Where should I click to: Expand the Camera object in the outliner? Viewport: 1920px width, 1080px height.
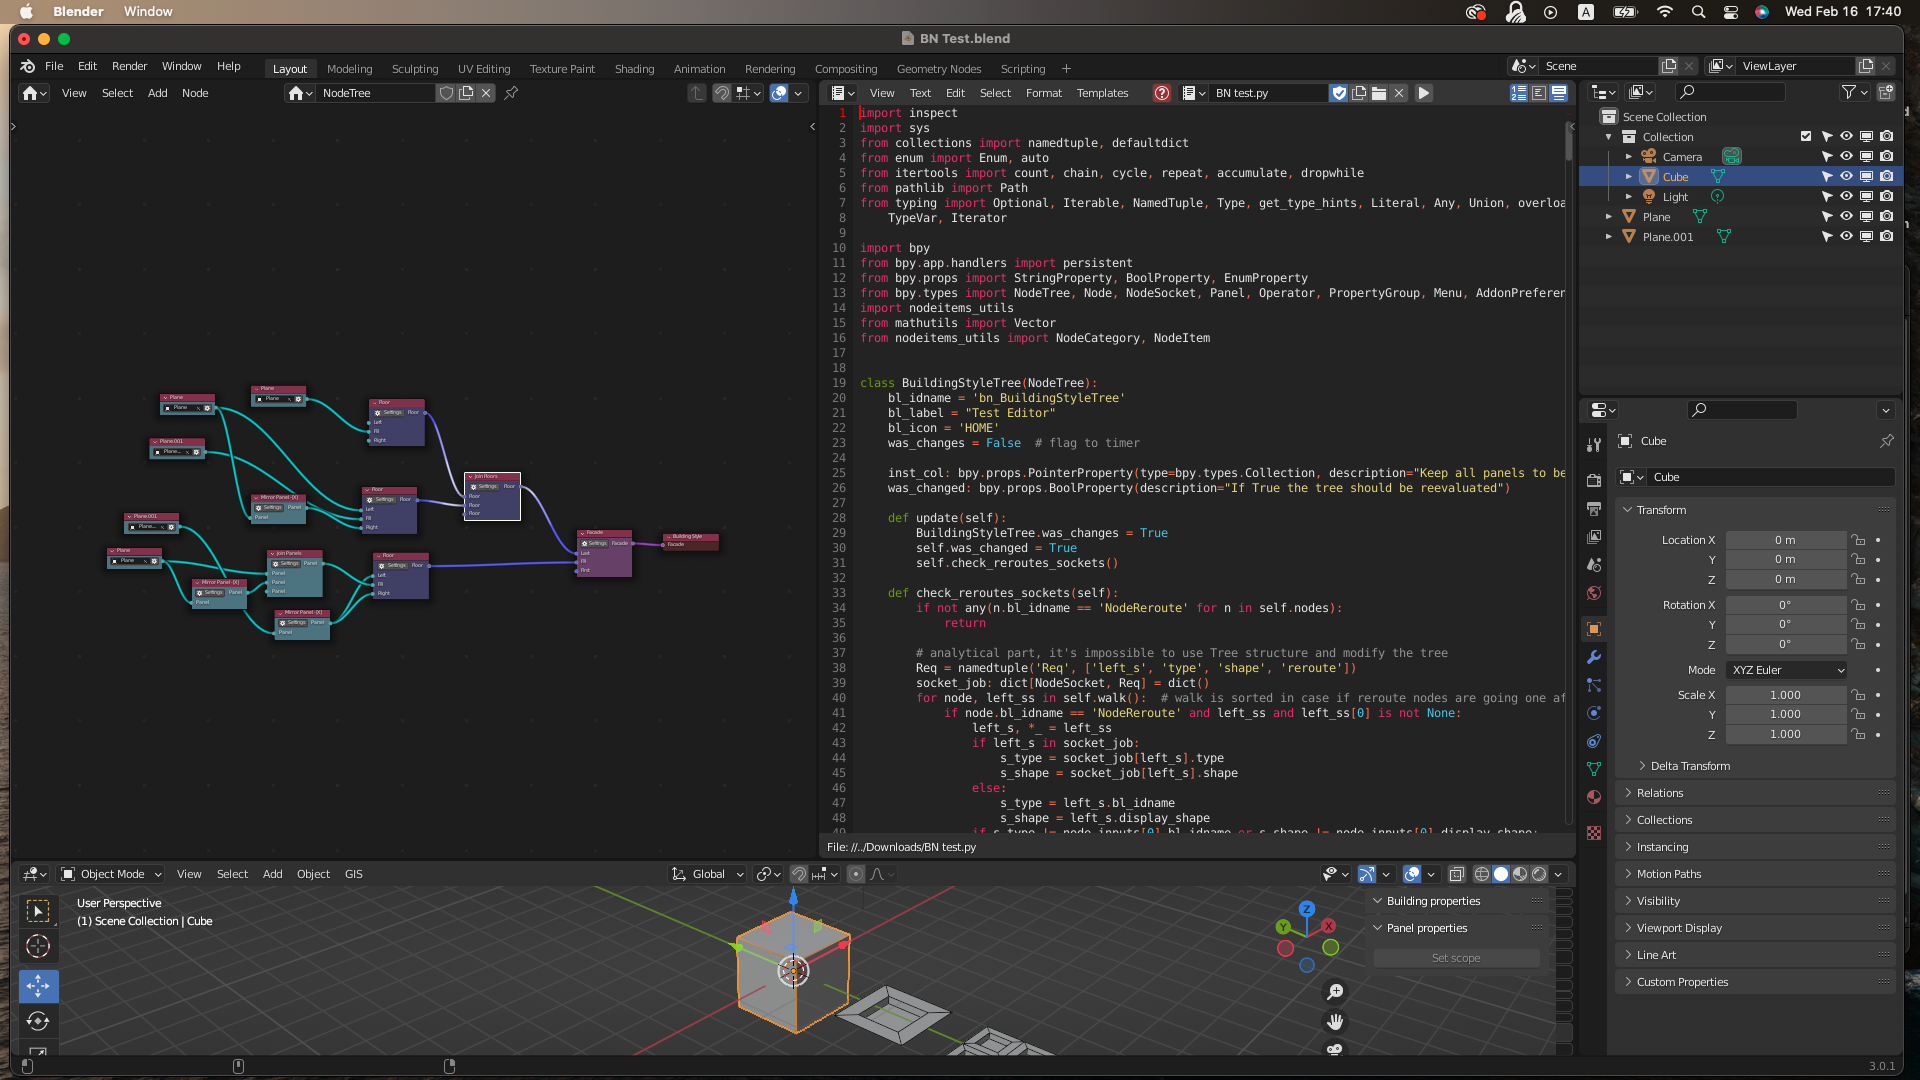pos(1628,156)
